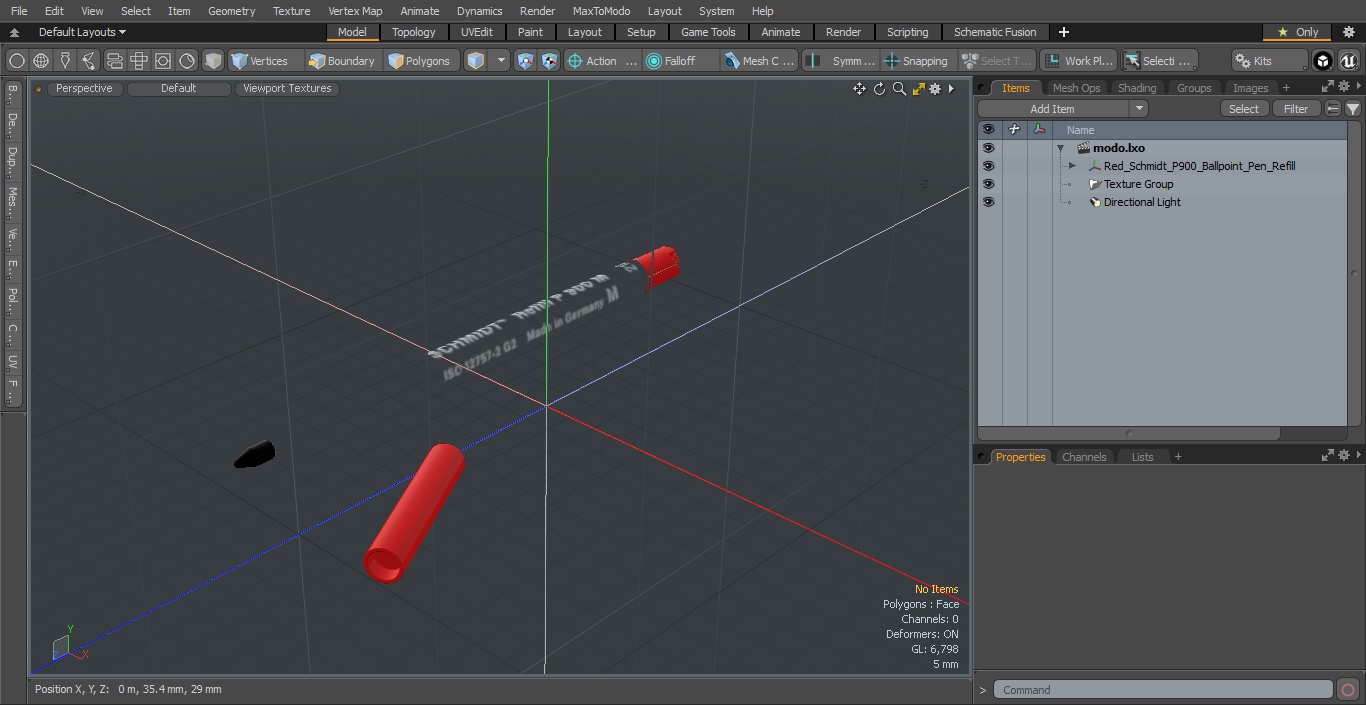Collapse the modo.lxo scene tree
This screenshot has height=705, width=1366.
point(1060,148)
